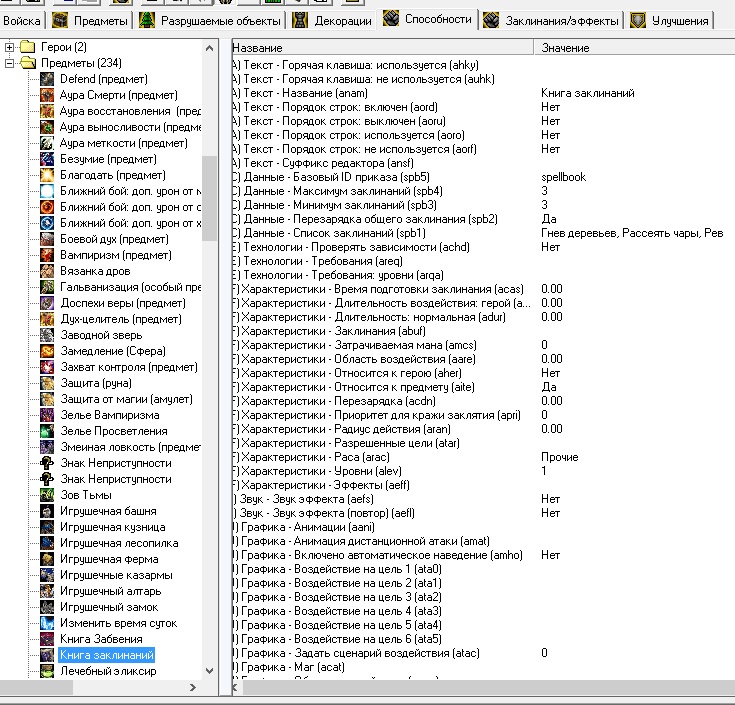Click the Вязанка дров icon

pos(47,271)
